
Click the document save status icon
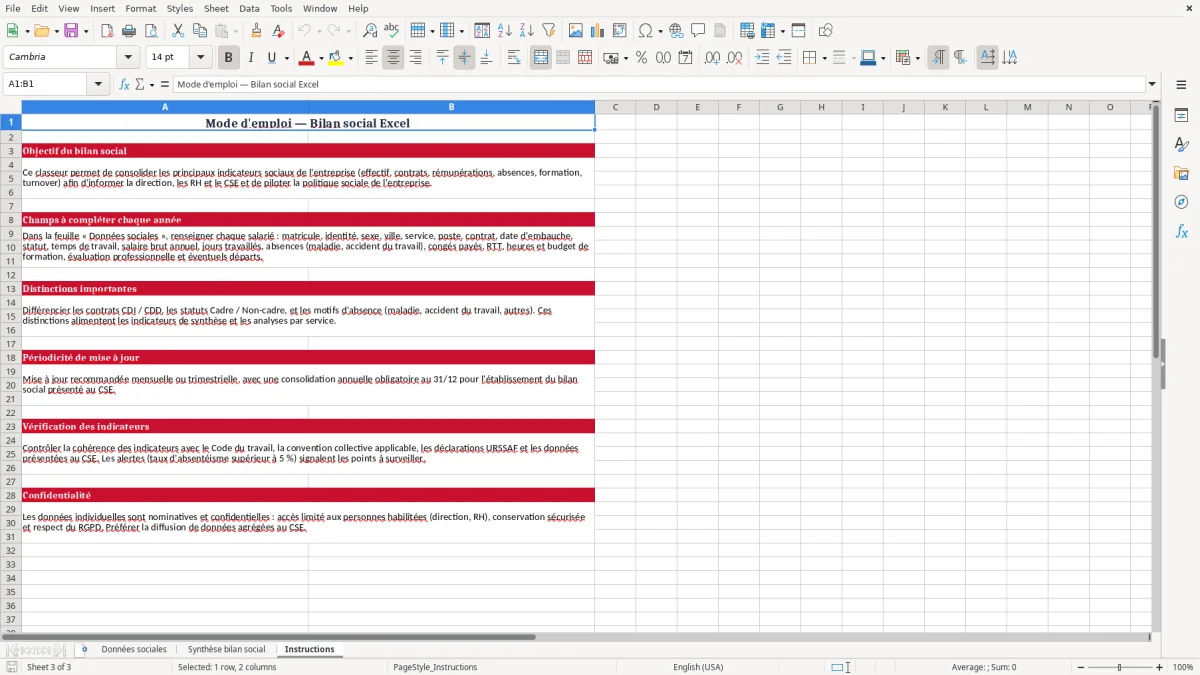12,667
